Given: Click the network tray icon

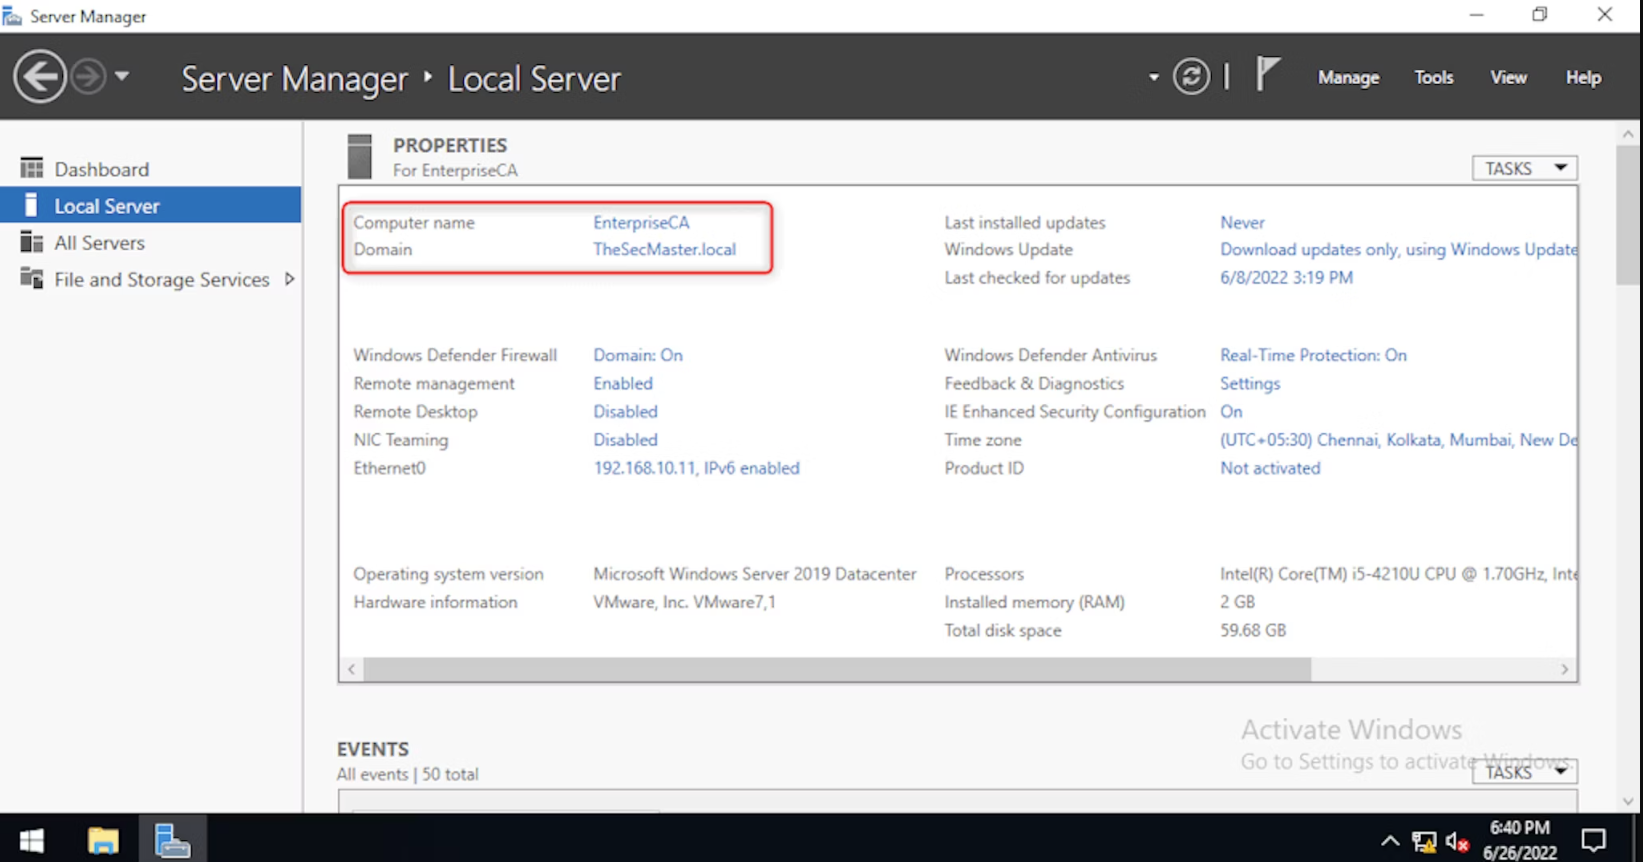Looking at the screenshot, I should pos(1423,841).
